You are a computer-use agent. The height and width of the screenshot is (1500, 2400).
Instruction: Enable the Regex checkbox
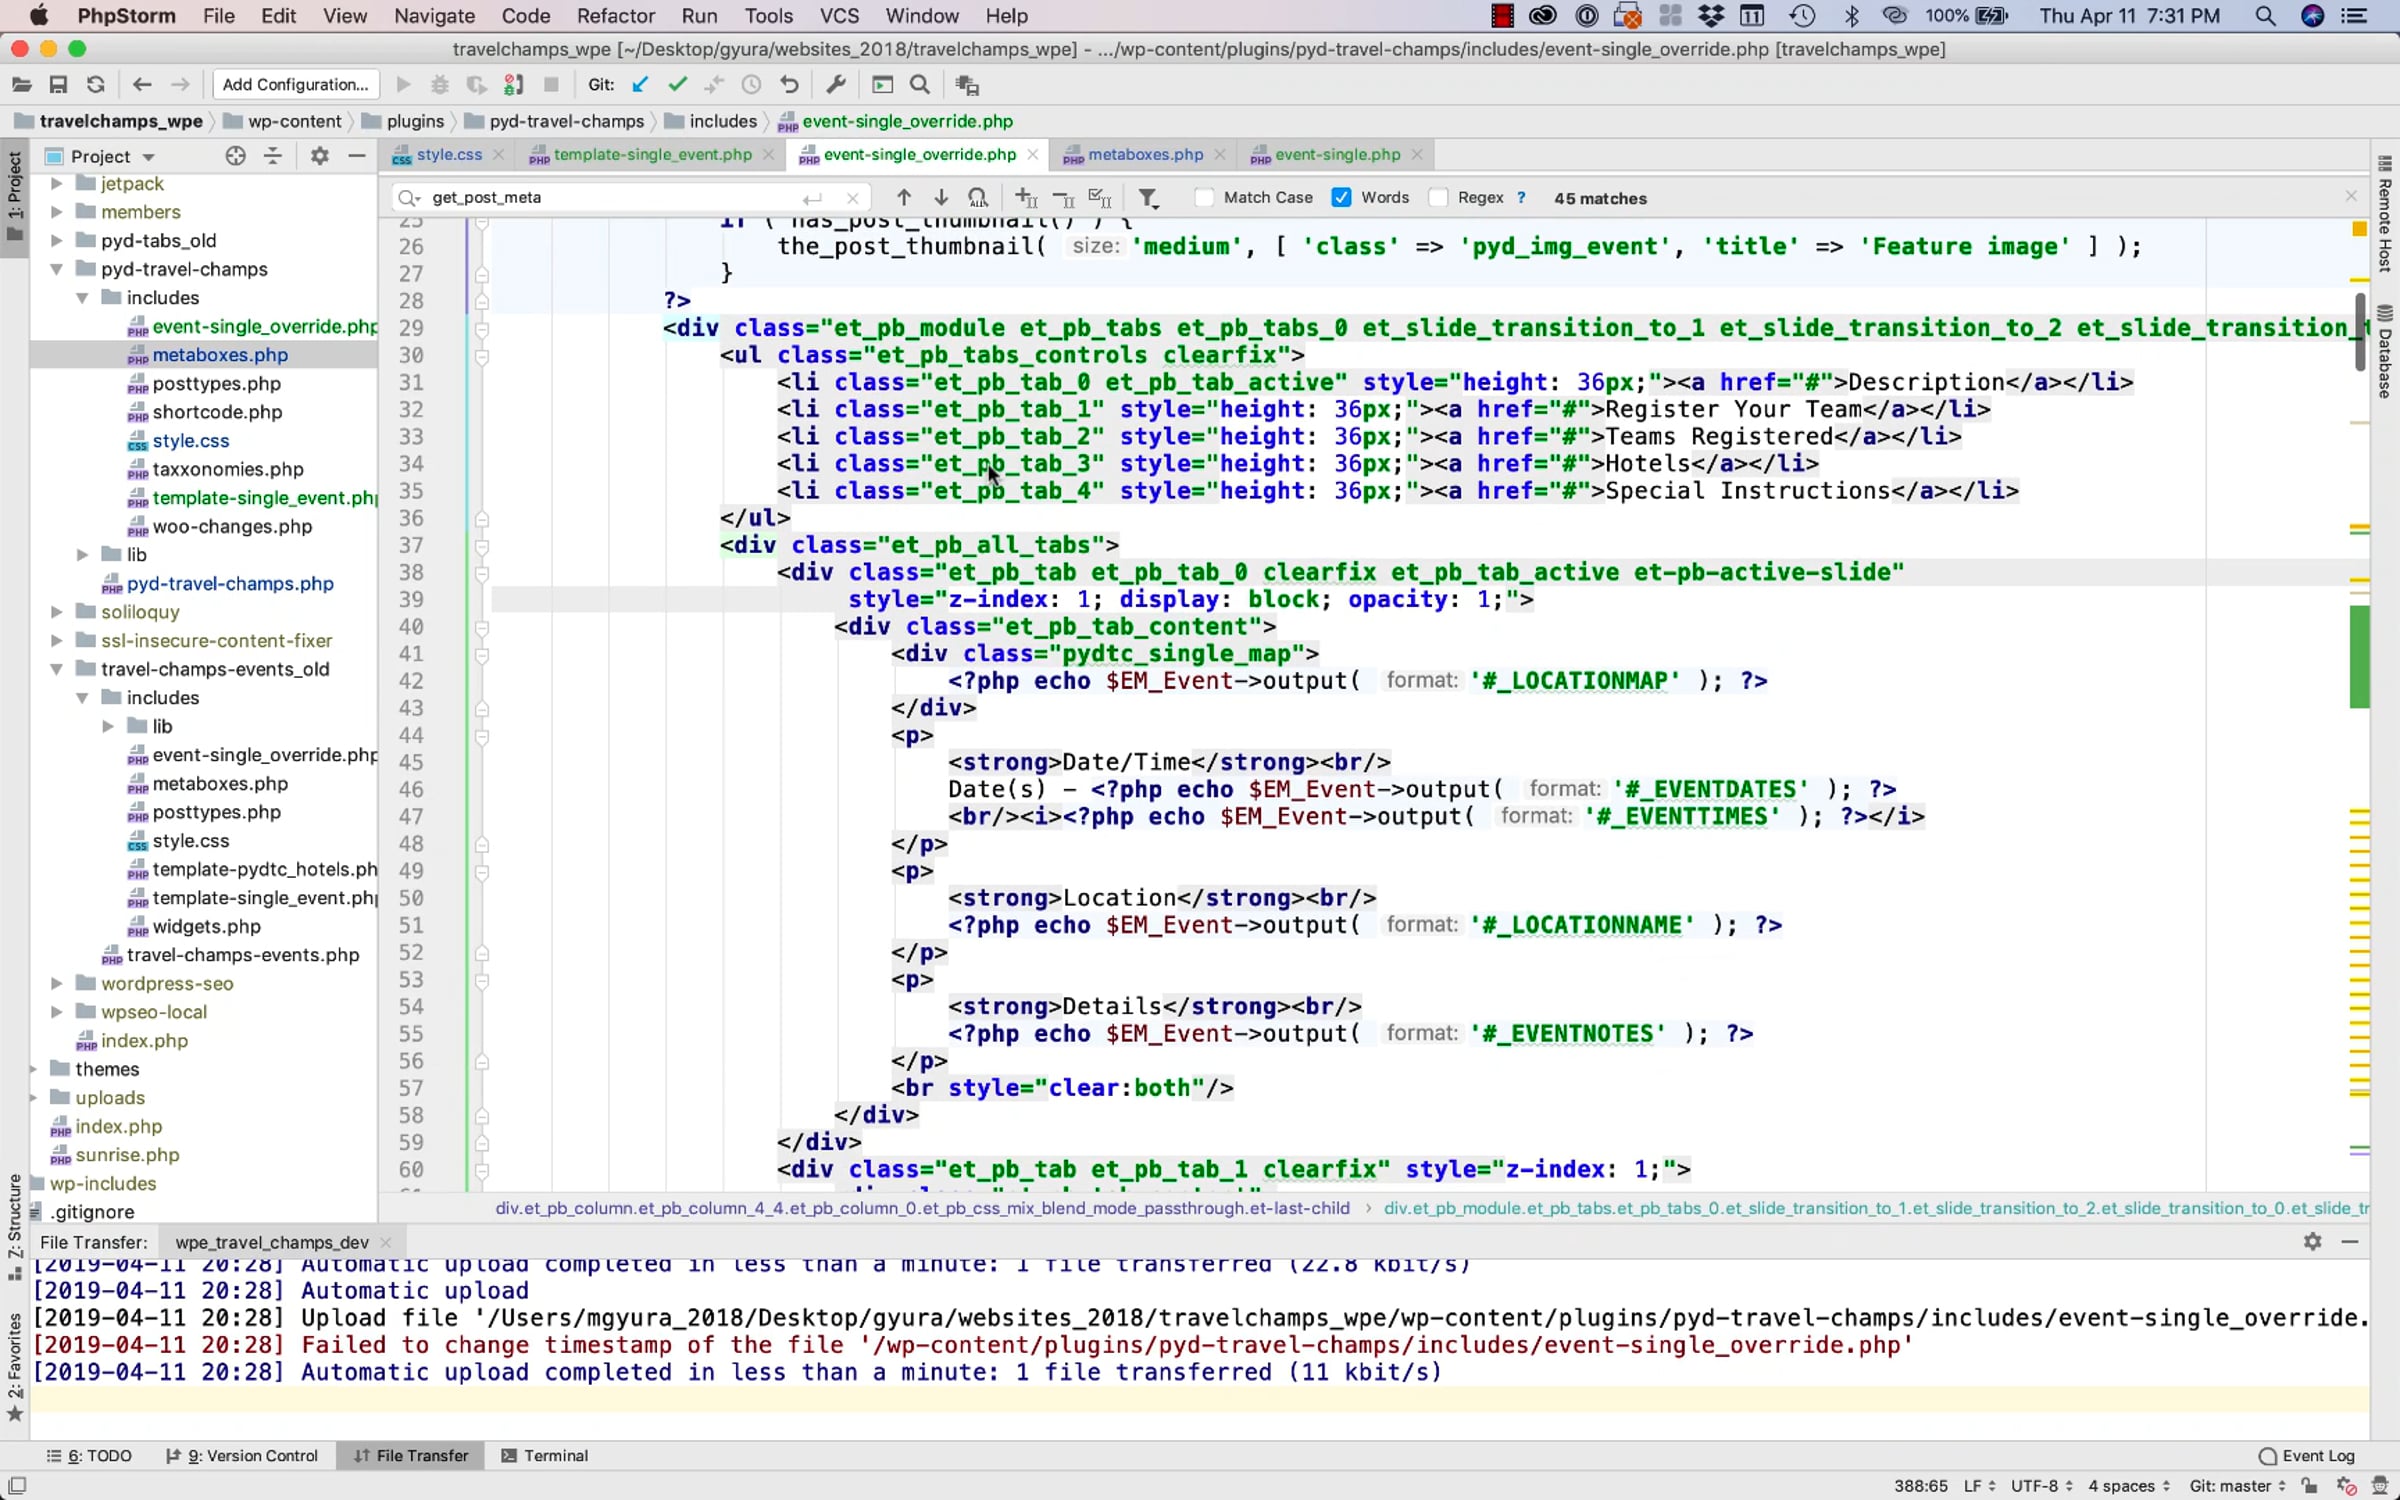click(1438, 198)
